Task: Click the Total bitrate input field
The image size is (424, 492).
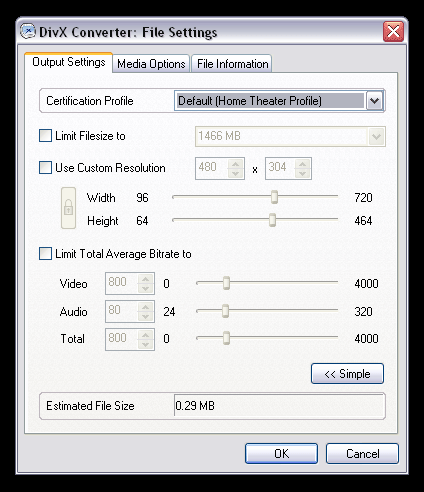Action: point(122,339)
